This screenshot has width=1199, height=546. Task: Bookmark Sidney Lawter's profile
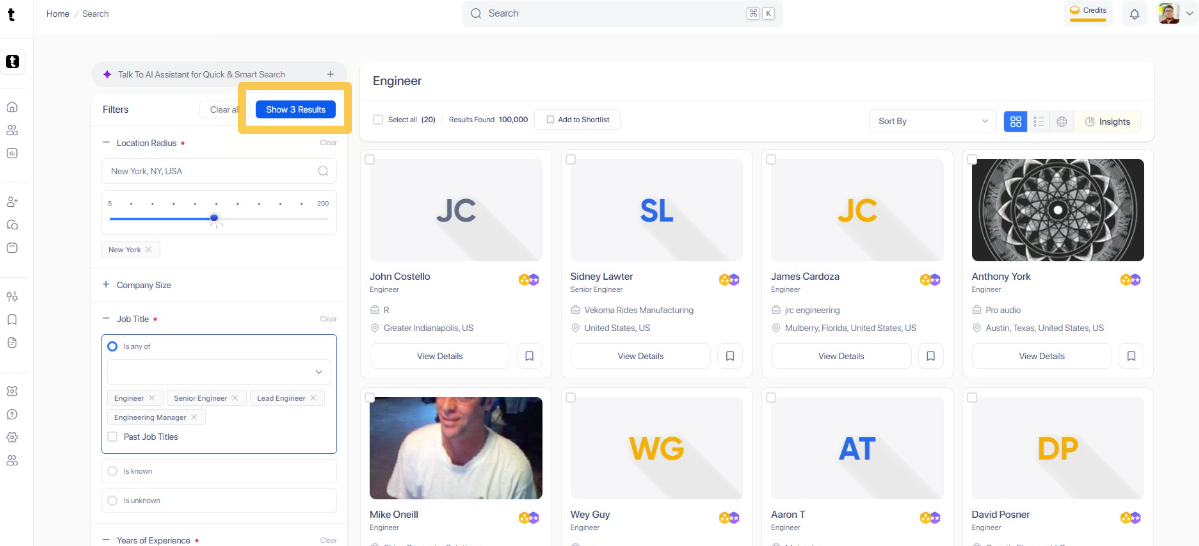(x=730, y=356)
